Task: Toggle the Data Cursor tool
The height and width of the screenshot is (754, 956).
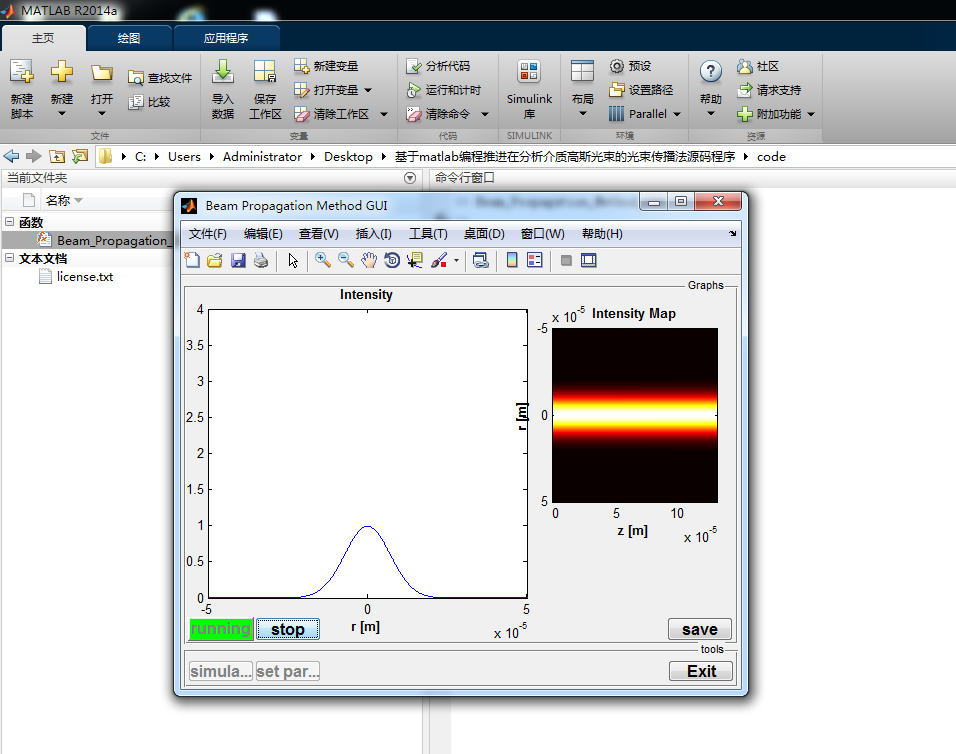Action: click(x=415, y=260)
